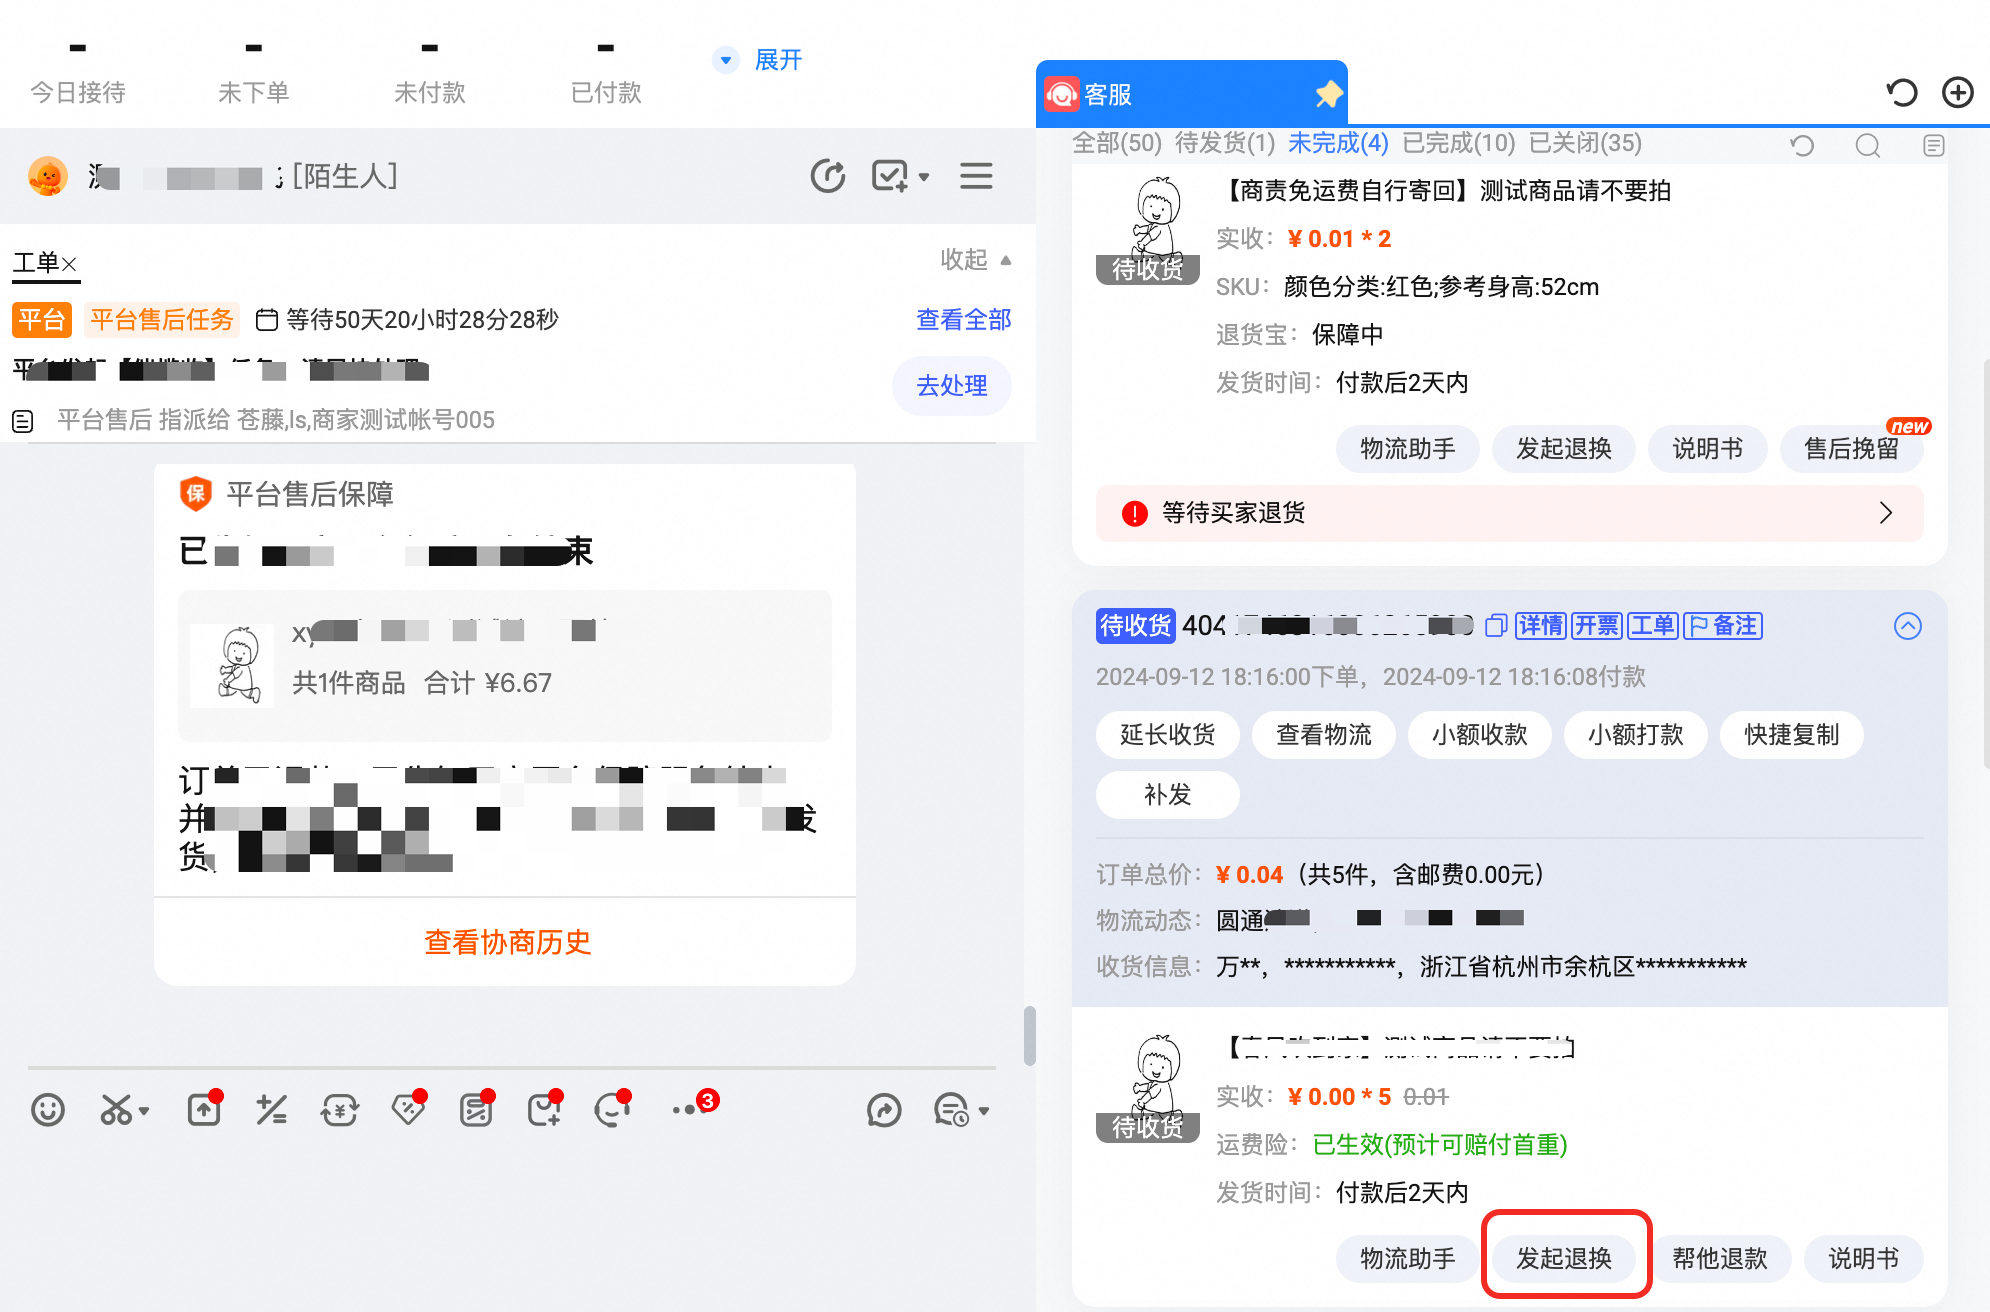Copy the order number icon
The image size is (1990, 1312).
pos(1495,625)
